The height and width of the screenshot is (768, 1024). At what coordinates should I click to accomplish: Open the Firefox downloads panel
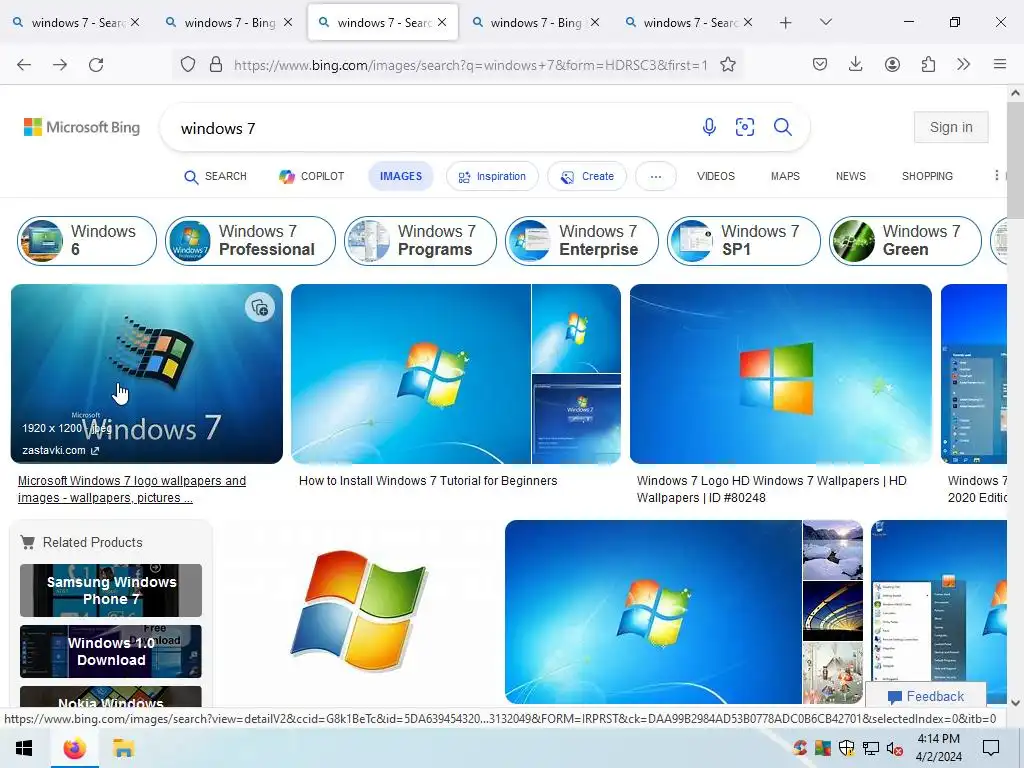pyautogui.click(x=856, y=65)
